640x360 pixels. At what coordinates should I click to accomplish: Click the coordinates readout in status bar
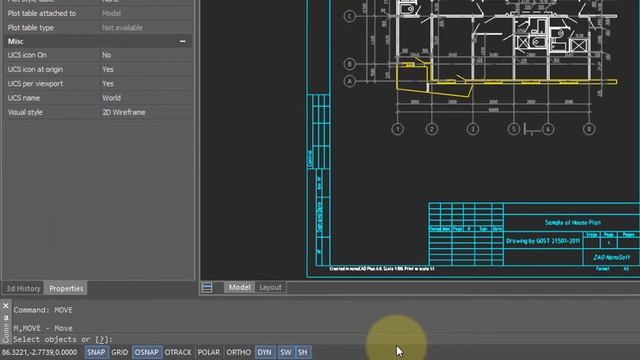click(40, 352)
